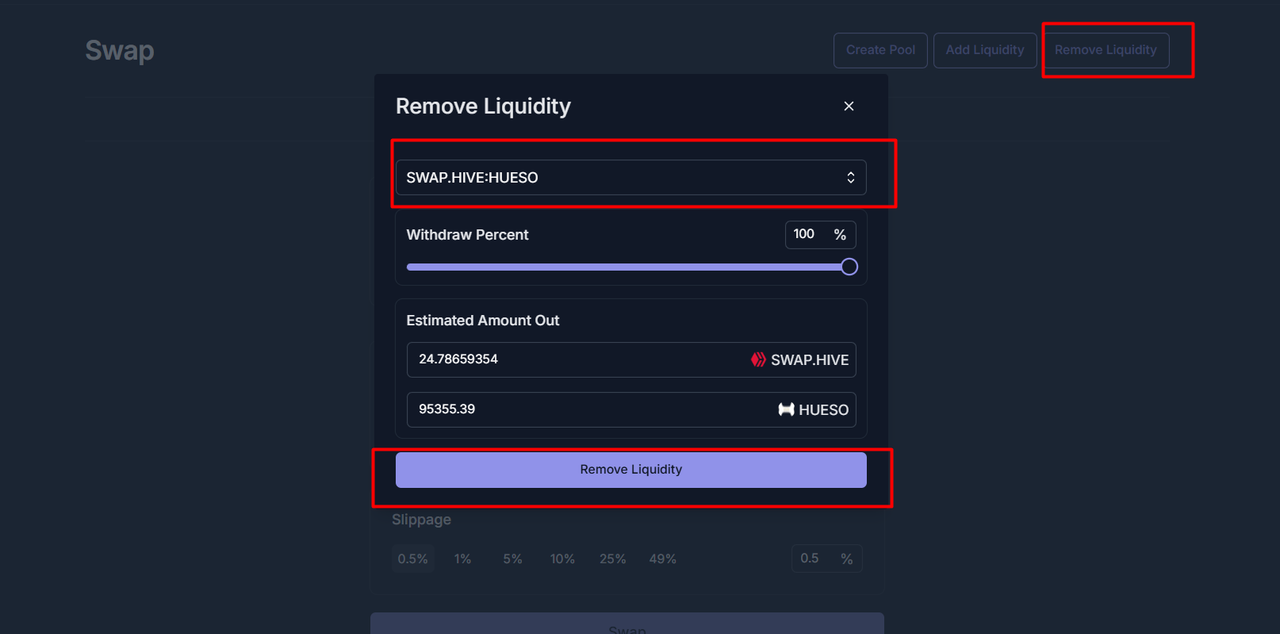Click the Create Pool button

881,50
